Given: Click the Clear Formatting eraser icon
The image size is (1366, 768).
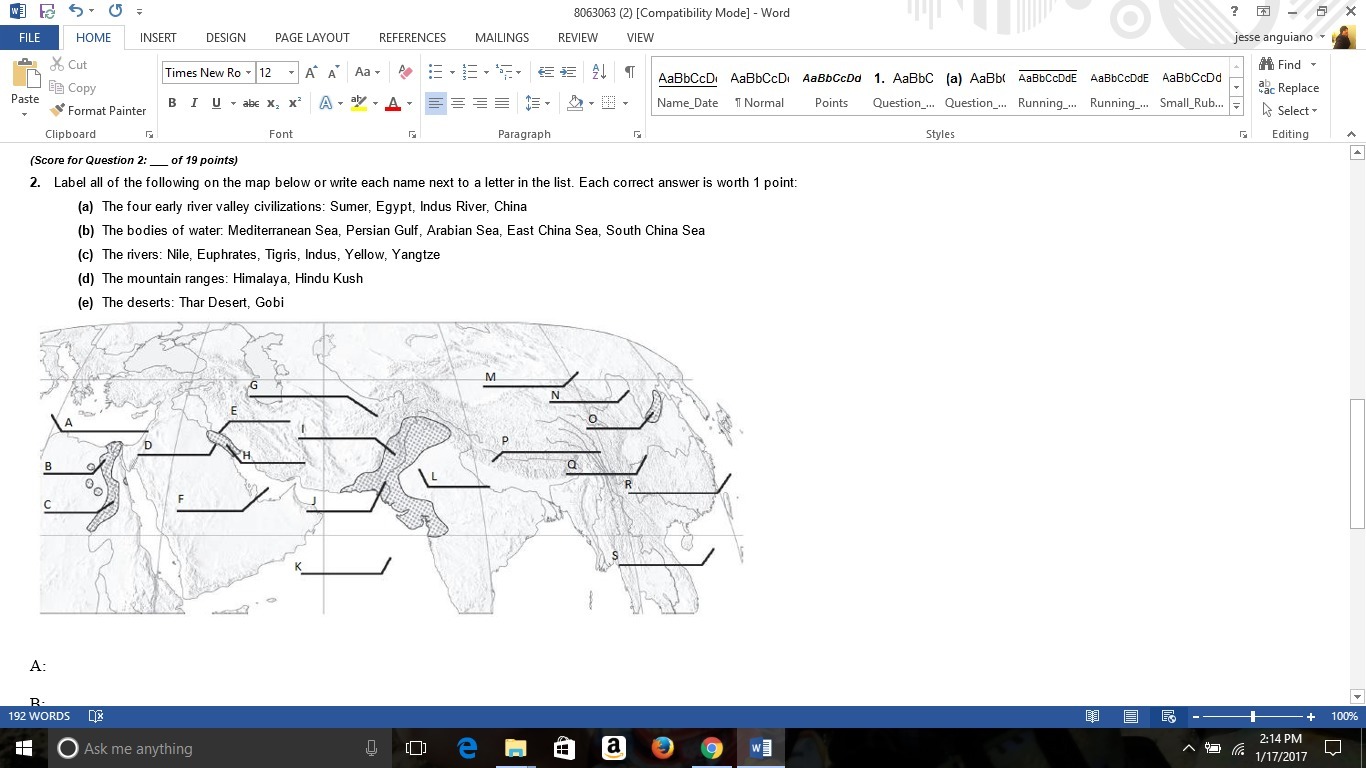Looking at the screenshot, I should pos(405,72).
